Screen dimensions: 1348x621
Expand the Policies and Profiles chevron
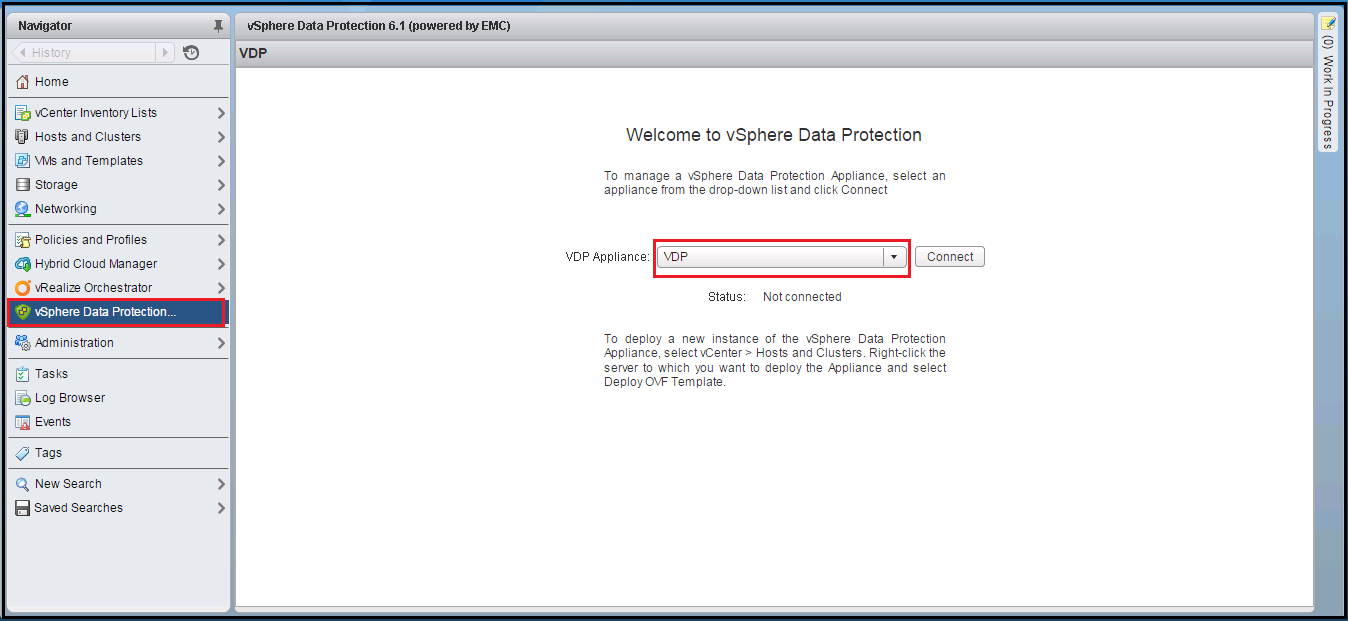[x=221, y=240]
